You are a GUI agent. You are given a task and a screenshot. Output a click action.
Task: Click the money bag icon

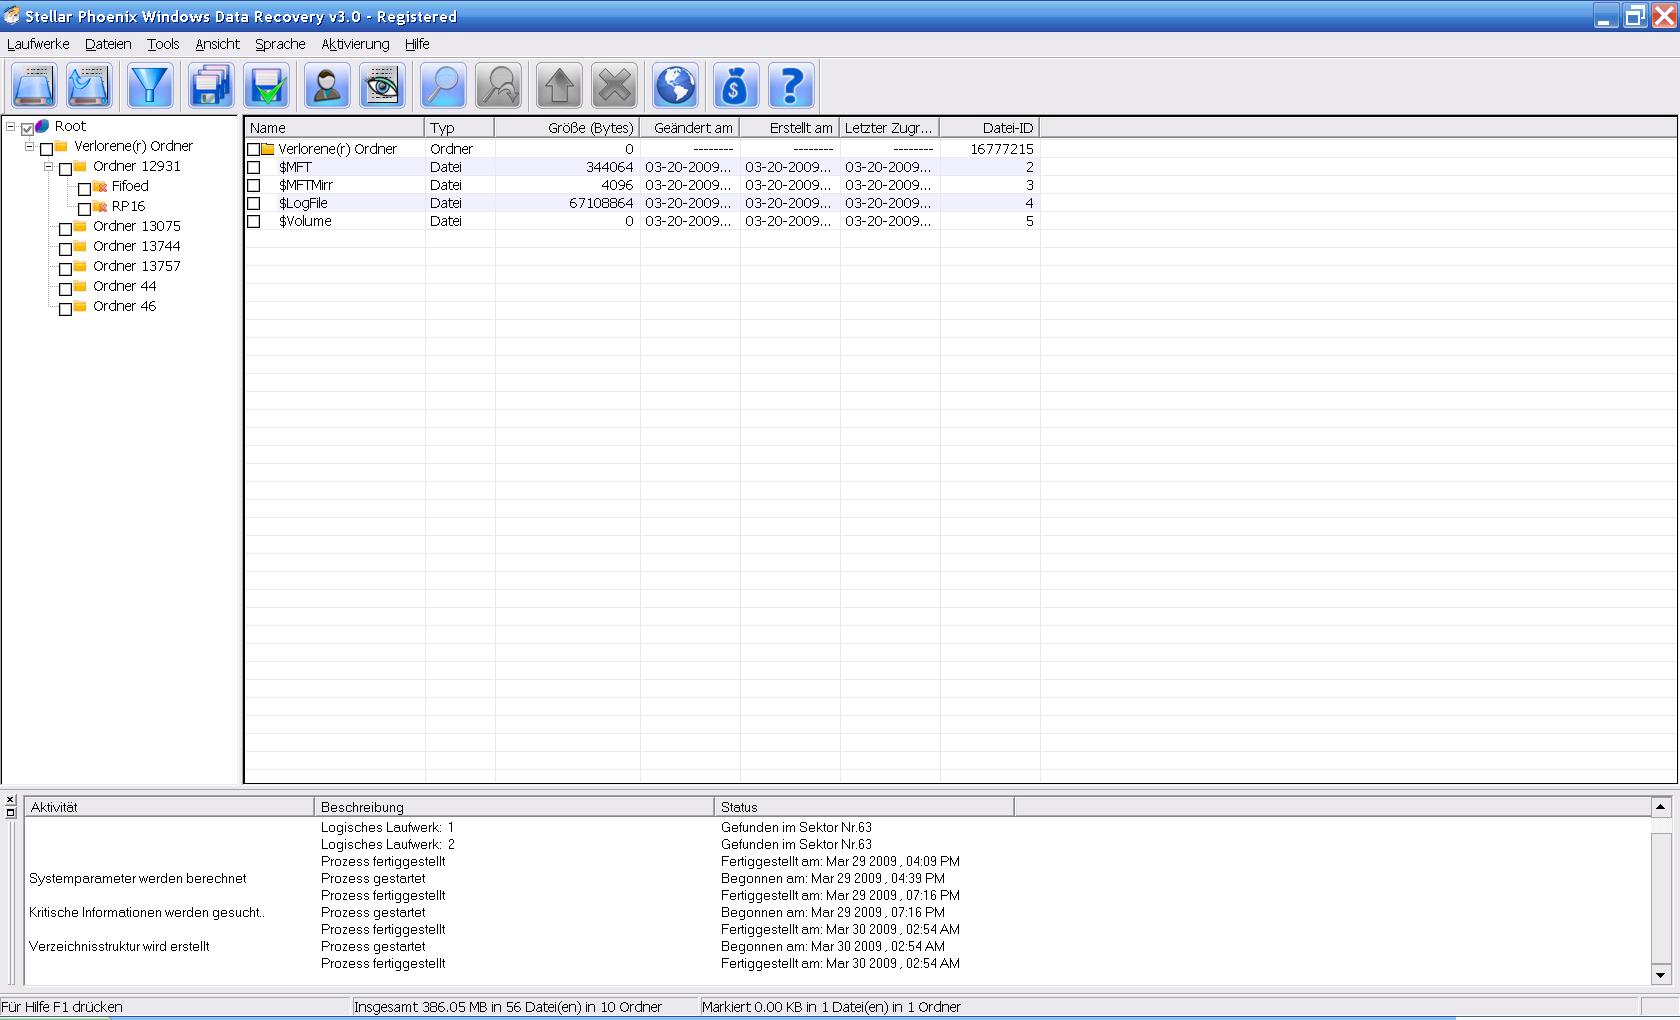tap(735, 86)
